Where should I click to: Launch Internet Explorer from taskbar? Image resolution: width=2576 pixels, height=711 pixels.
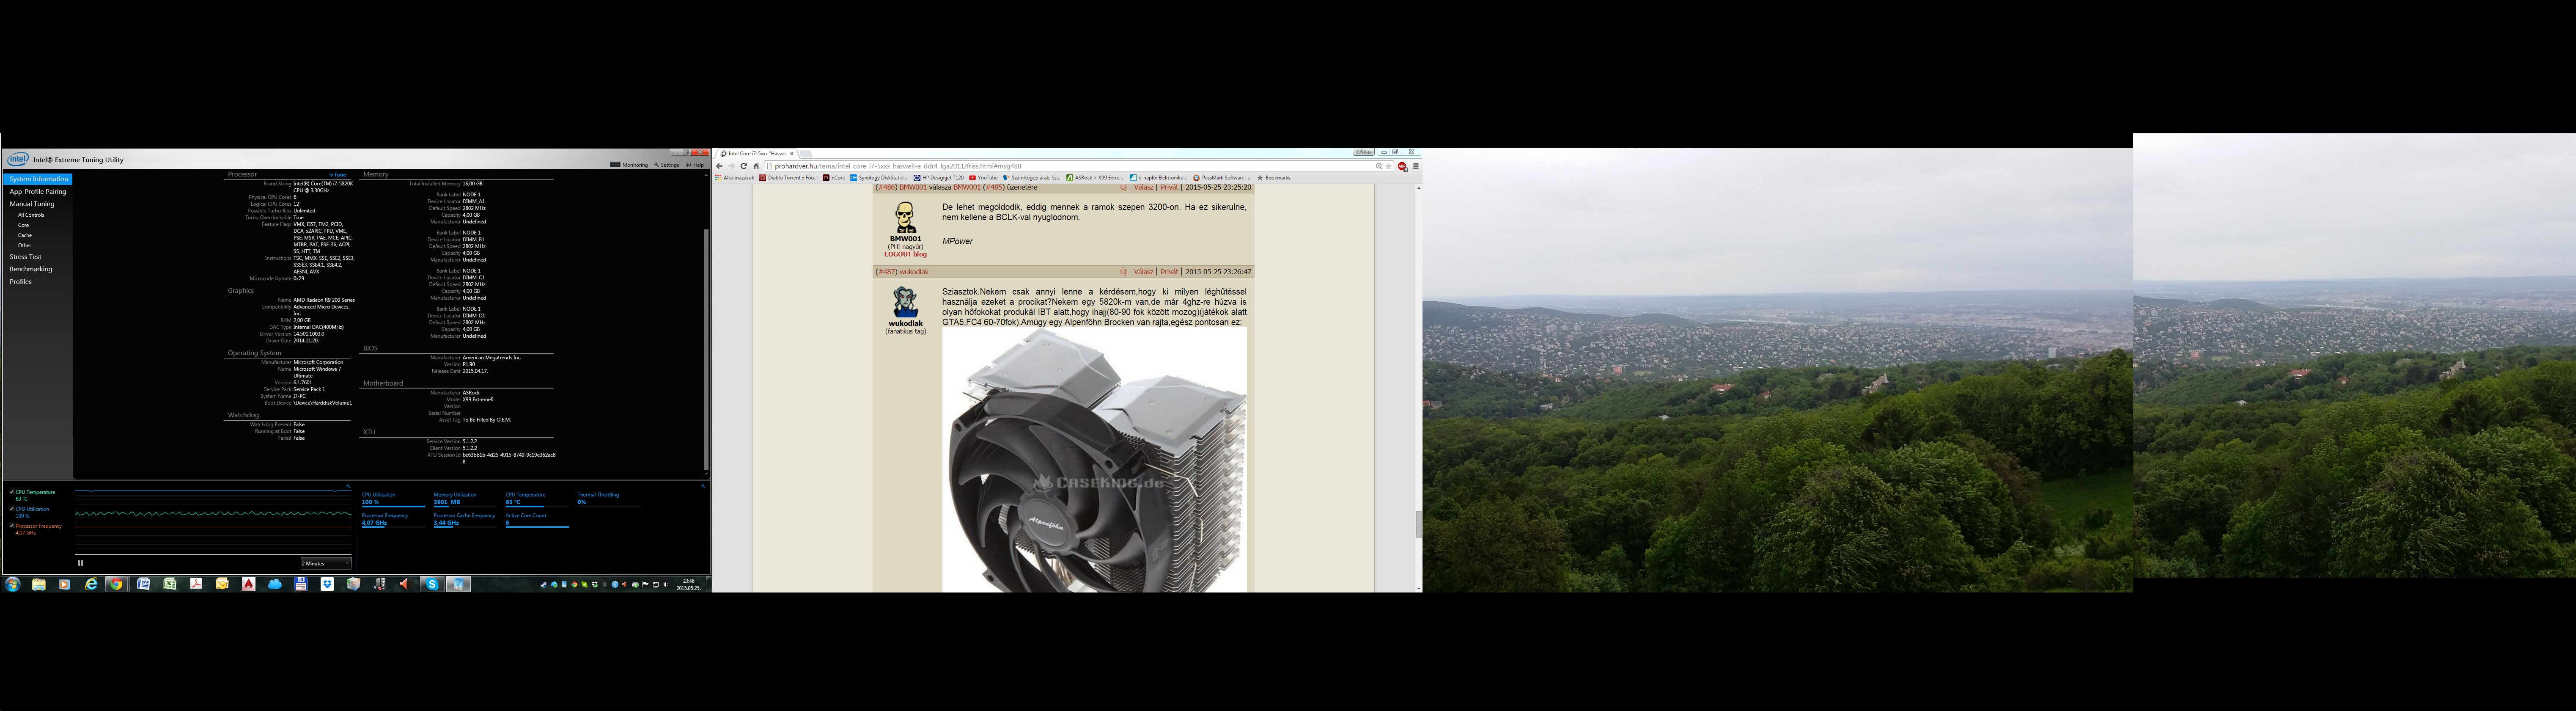pos(91,584)
